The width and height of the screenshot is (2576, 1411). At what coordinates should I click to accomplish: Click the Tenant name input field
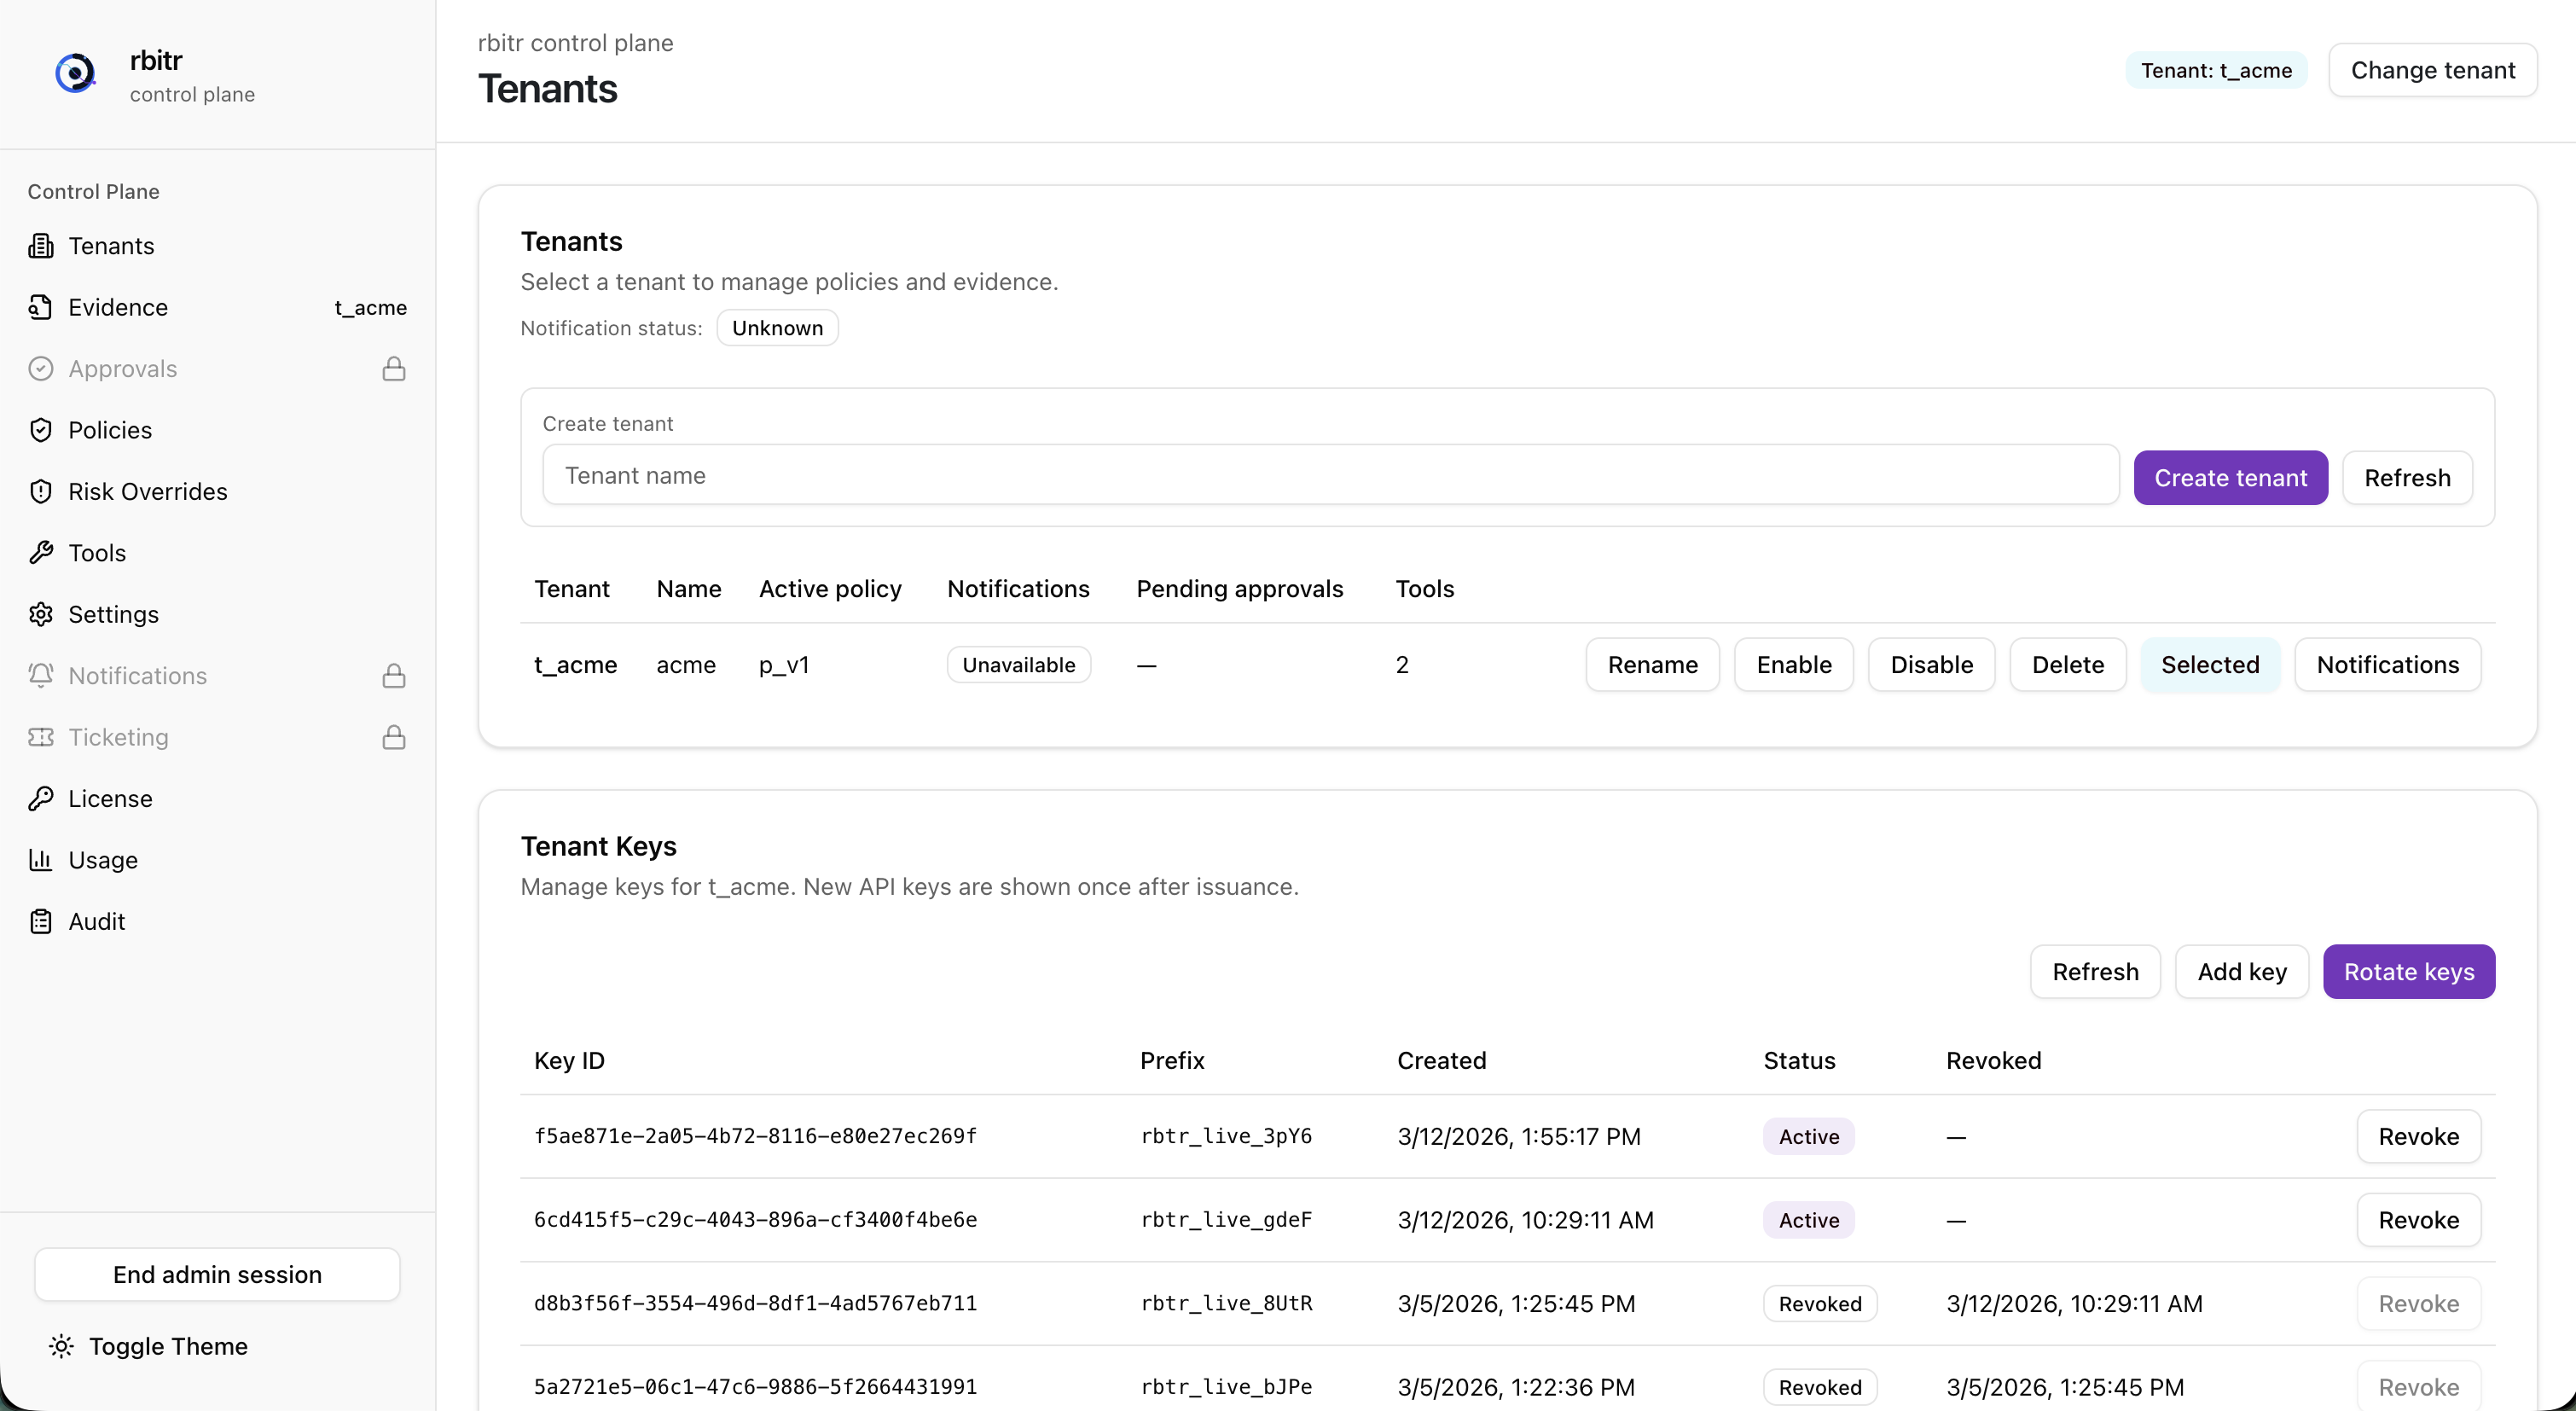click(1329, 476)
